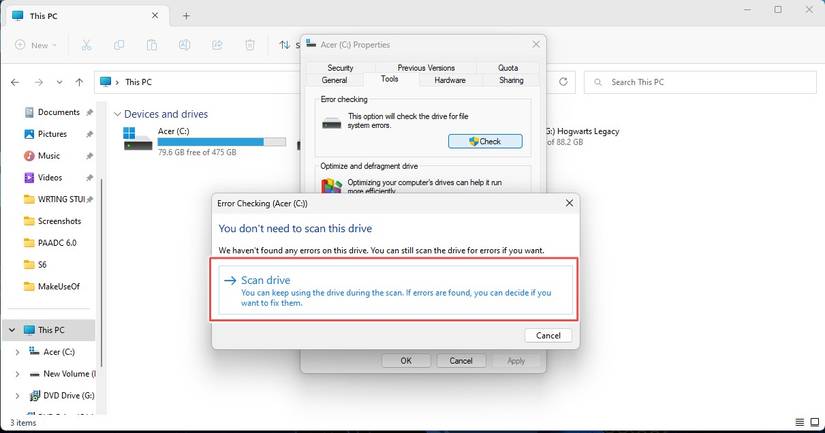Click the Paste toolbar icon
Image resolution: width=825 pixels, height=433 pixels.
click(152, 45)
